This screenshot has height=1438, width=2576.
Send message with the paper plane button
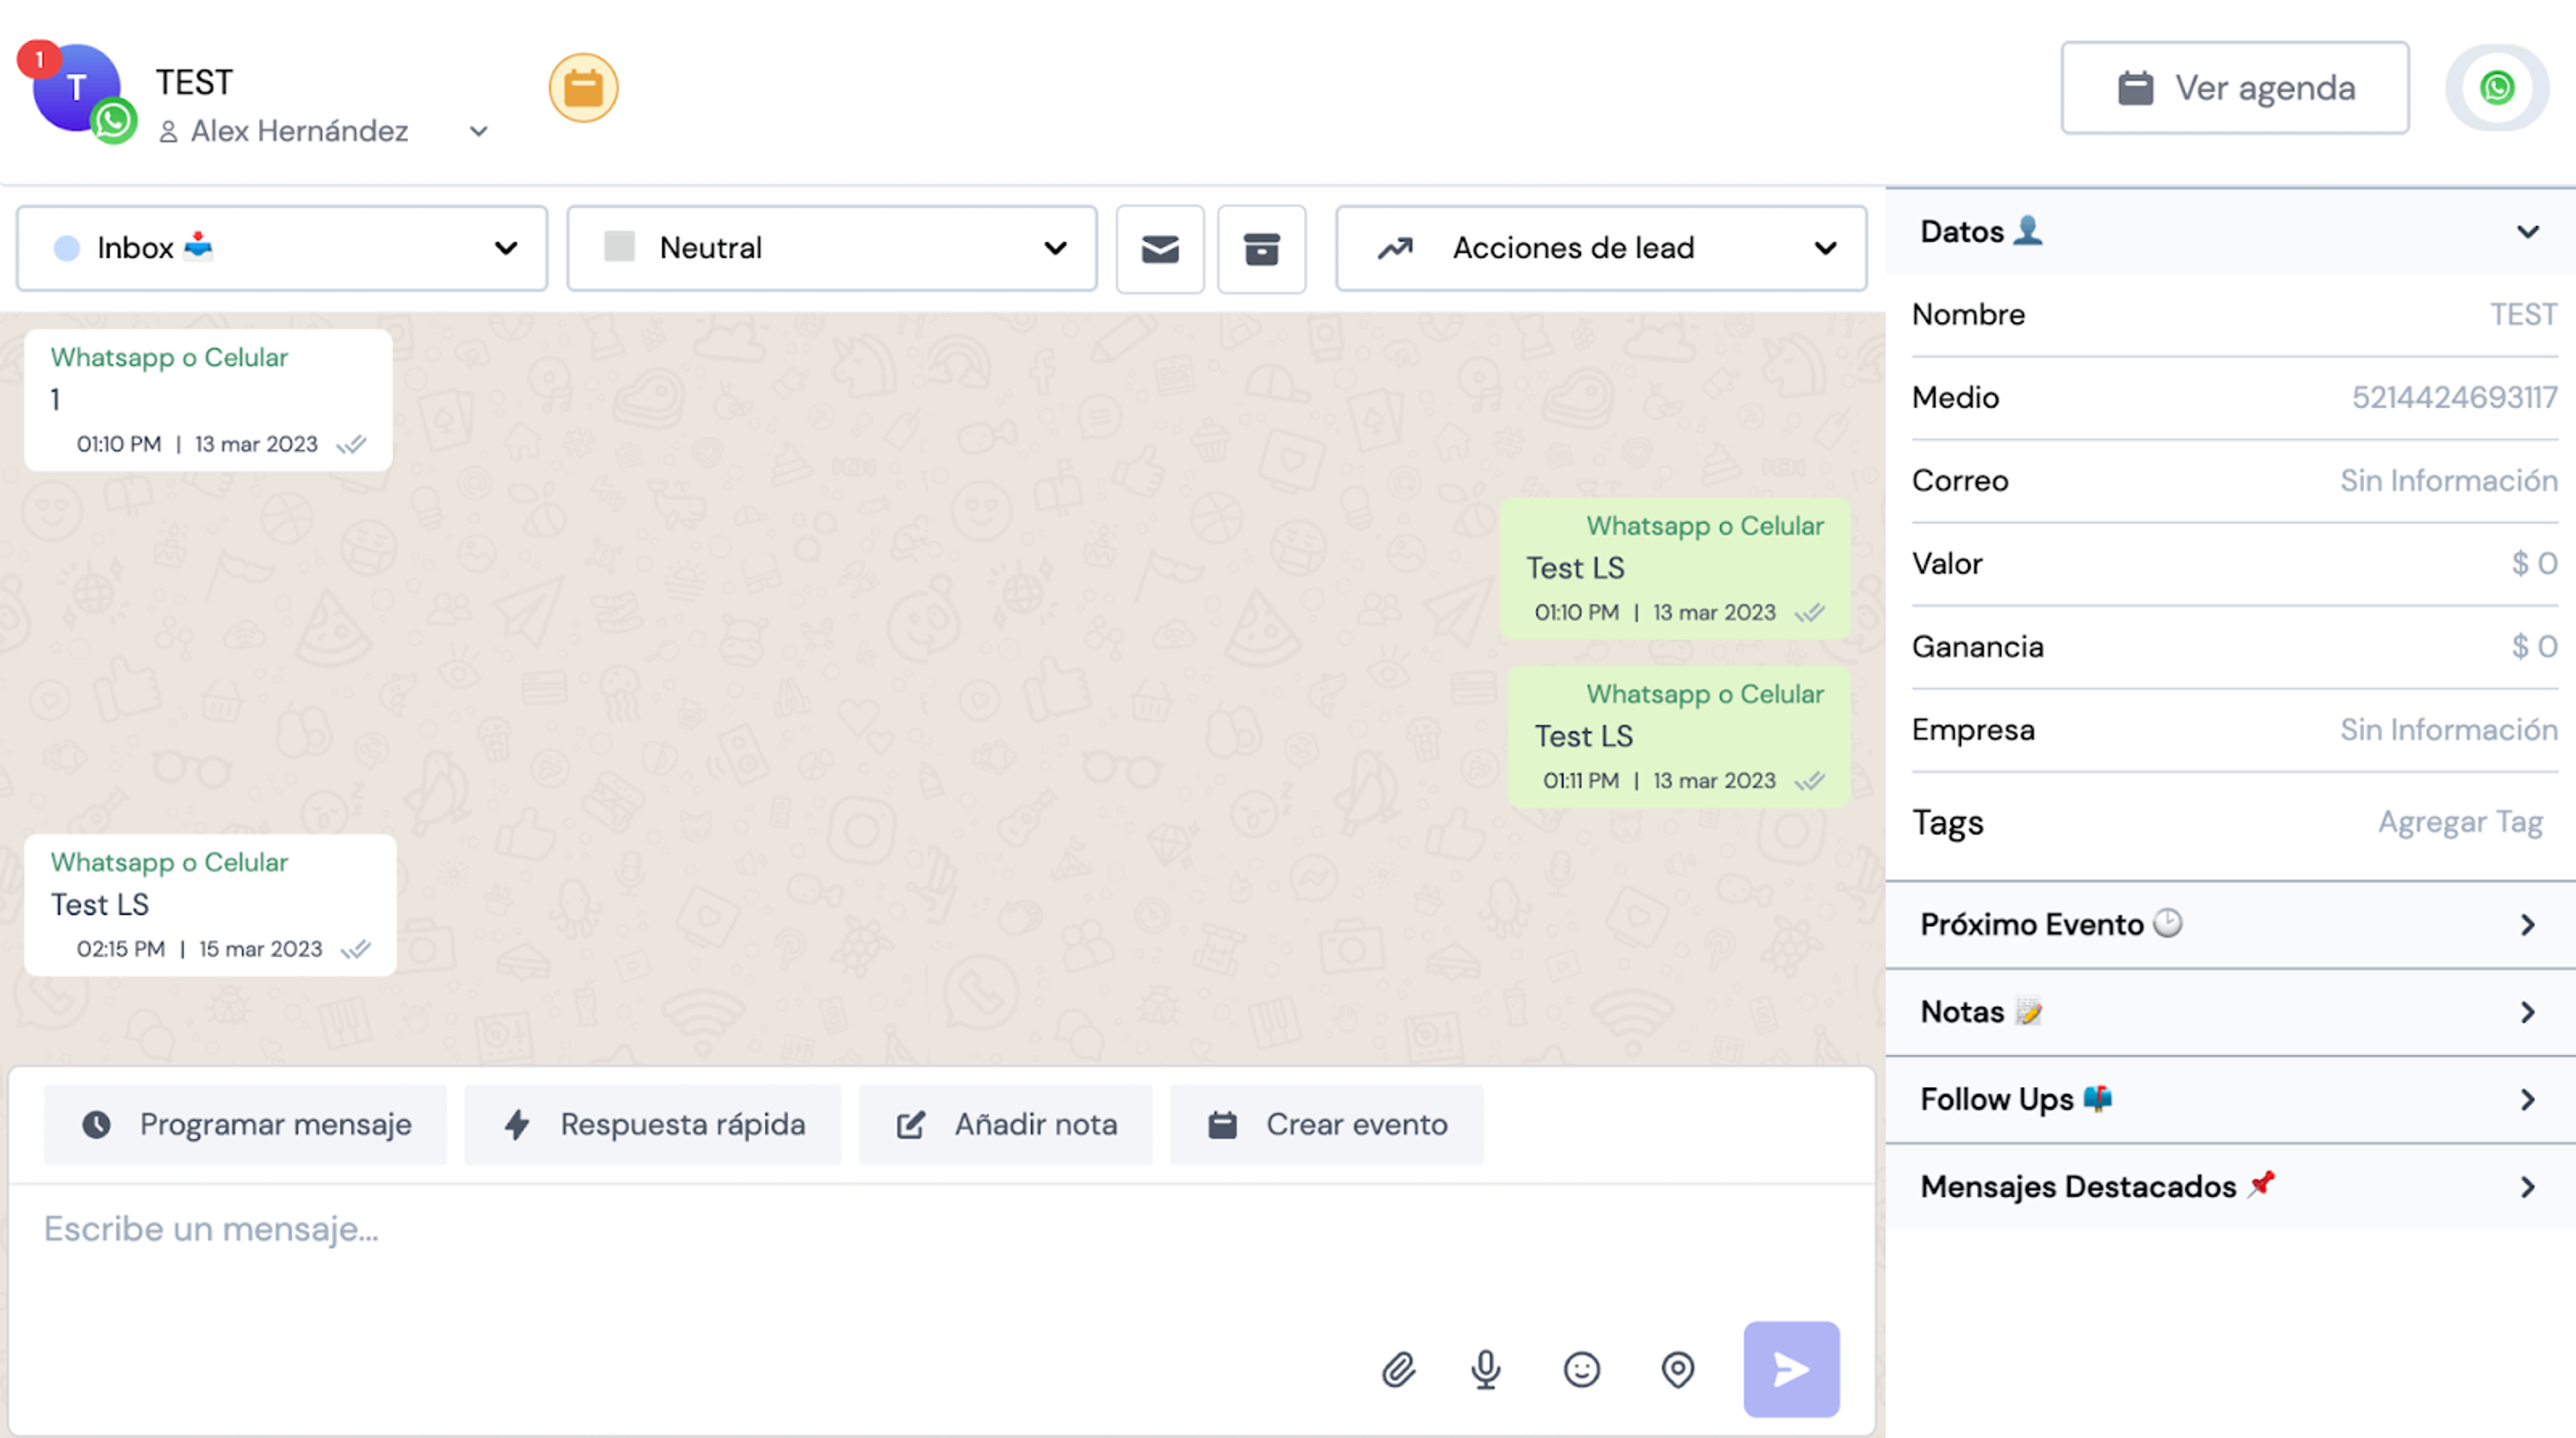(x=1791, y=1369)
